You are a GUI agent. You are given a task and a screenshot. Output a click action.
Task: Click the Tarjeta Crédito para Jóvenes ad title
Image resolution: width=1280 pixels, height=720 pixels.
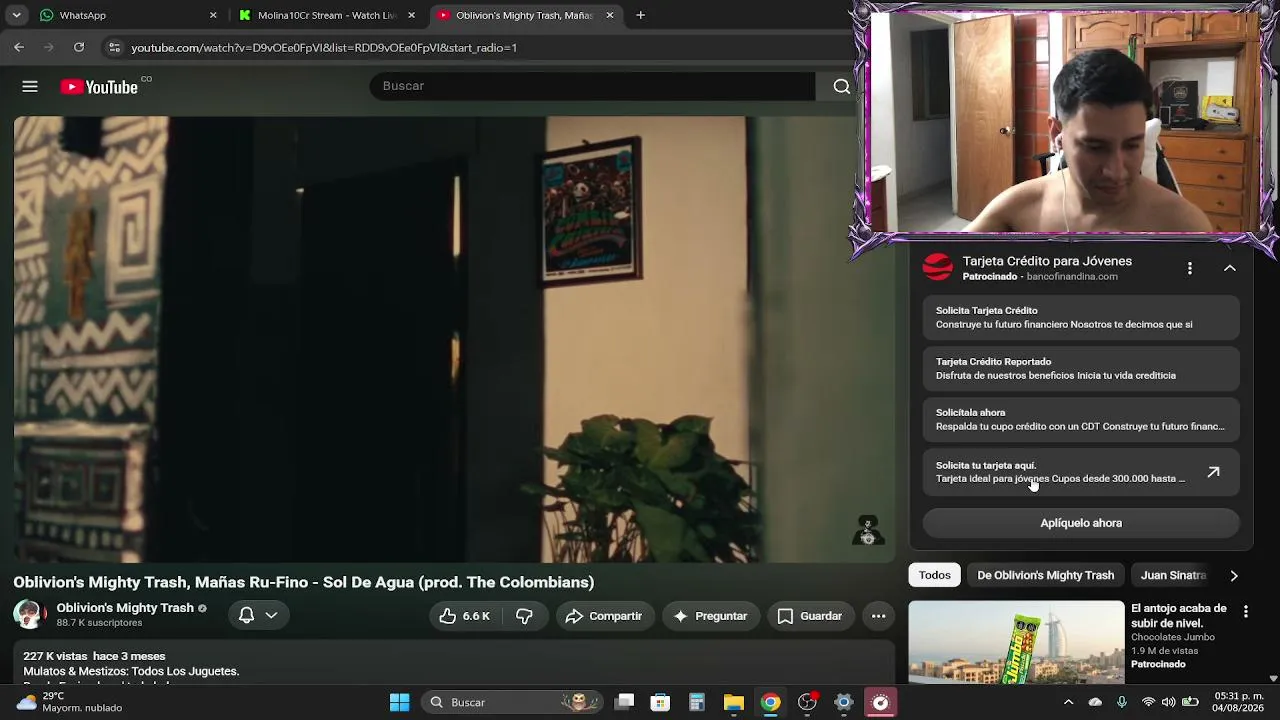pyautogui.click(x=1047, y=261)
